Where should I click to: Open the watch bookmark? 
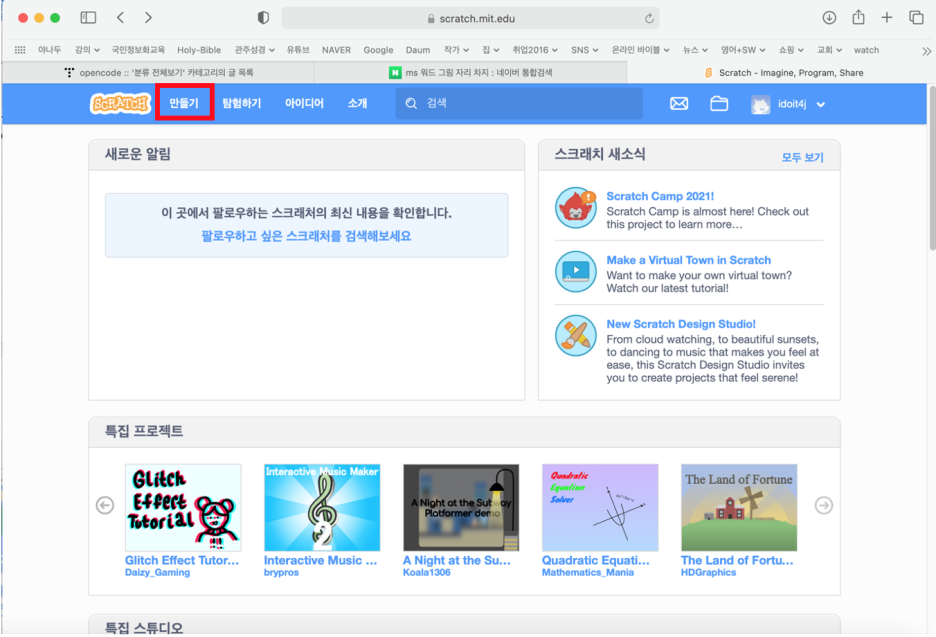click(866, 50)
